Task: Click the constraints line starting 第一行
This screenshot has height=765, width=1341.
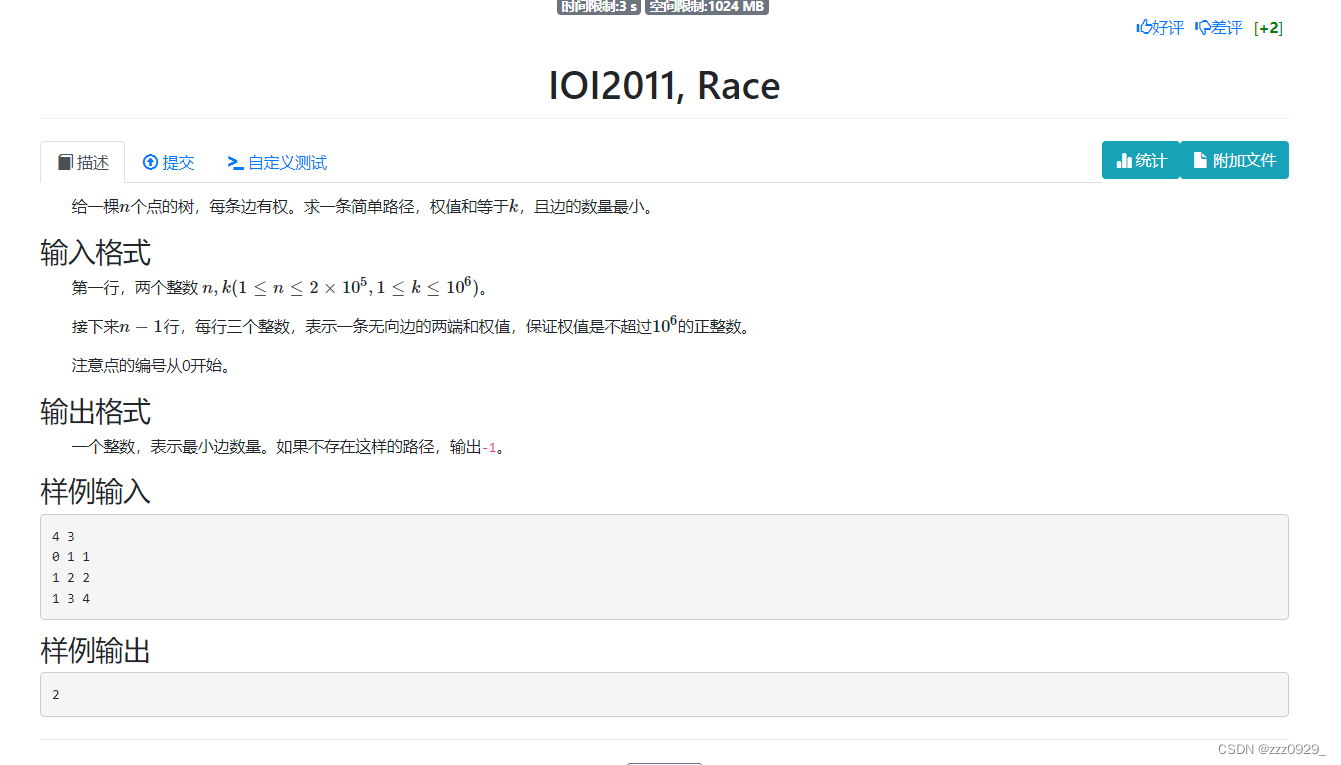Action: 280,287
